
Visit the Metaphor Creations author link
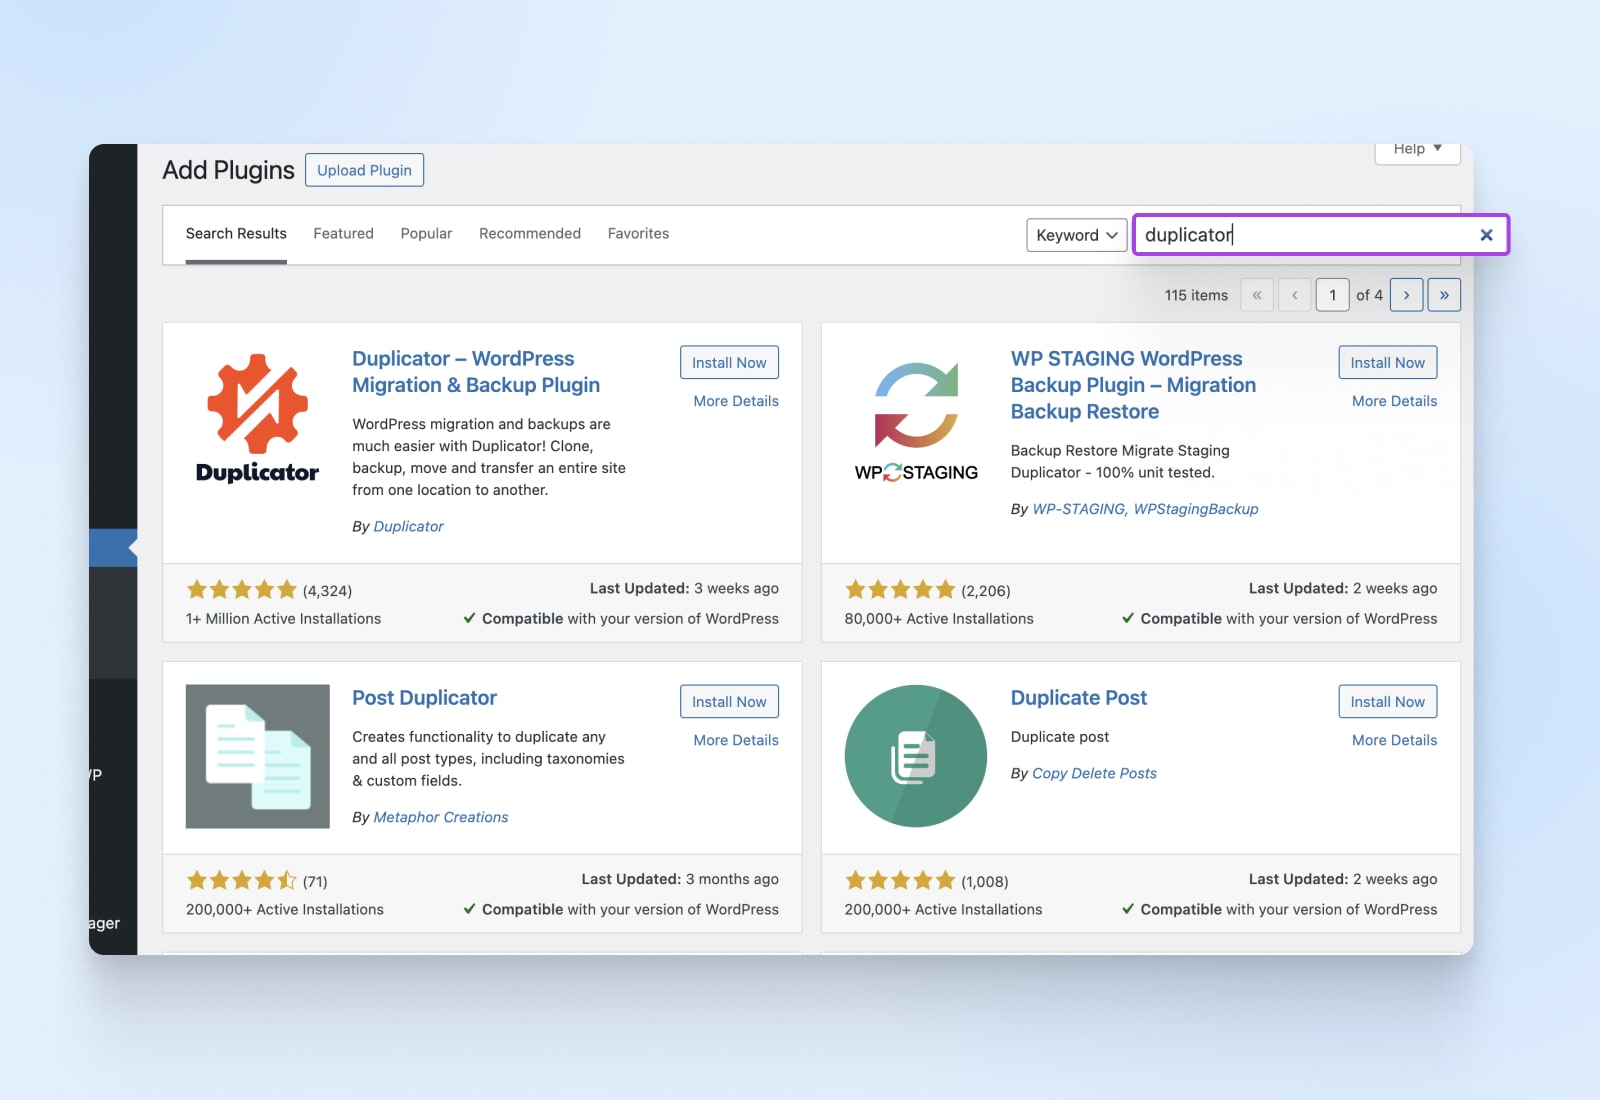[440, 817]
